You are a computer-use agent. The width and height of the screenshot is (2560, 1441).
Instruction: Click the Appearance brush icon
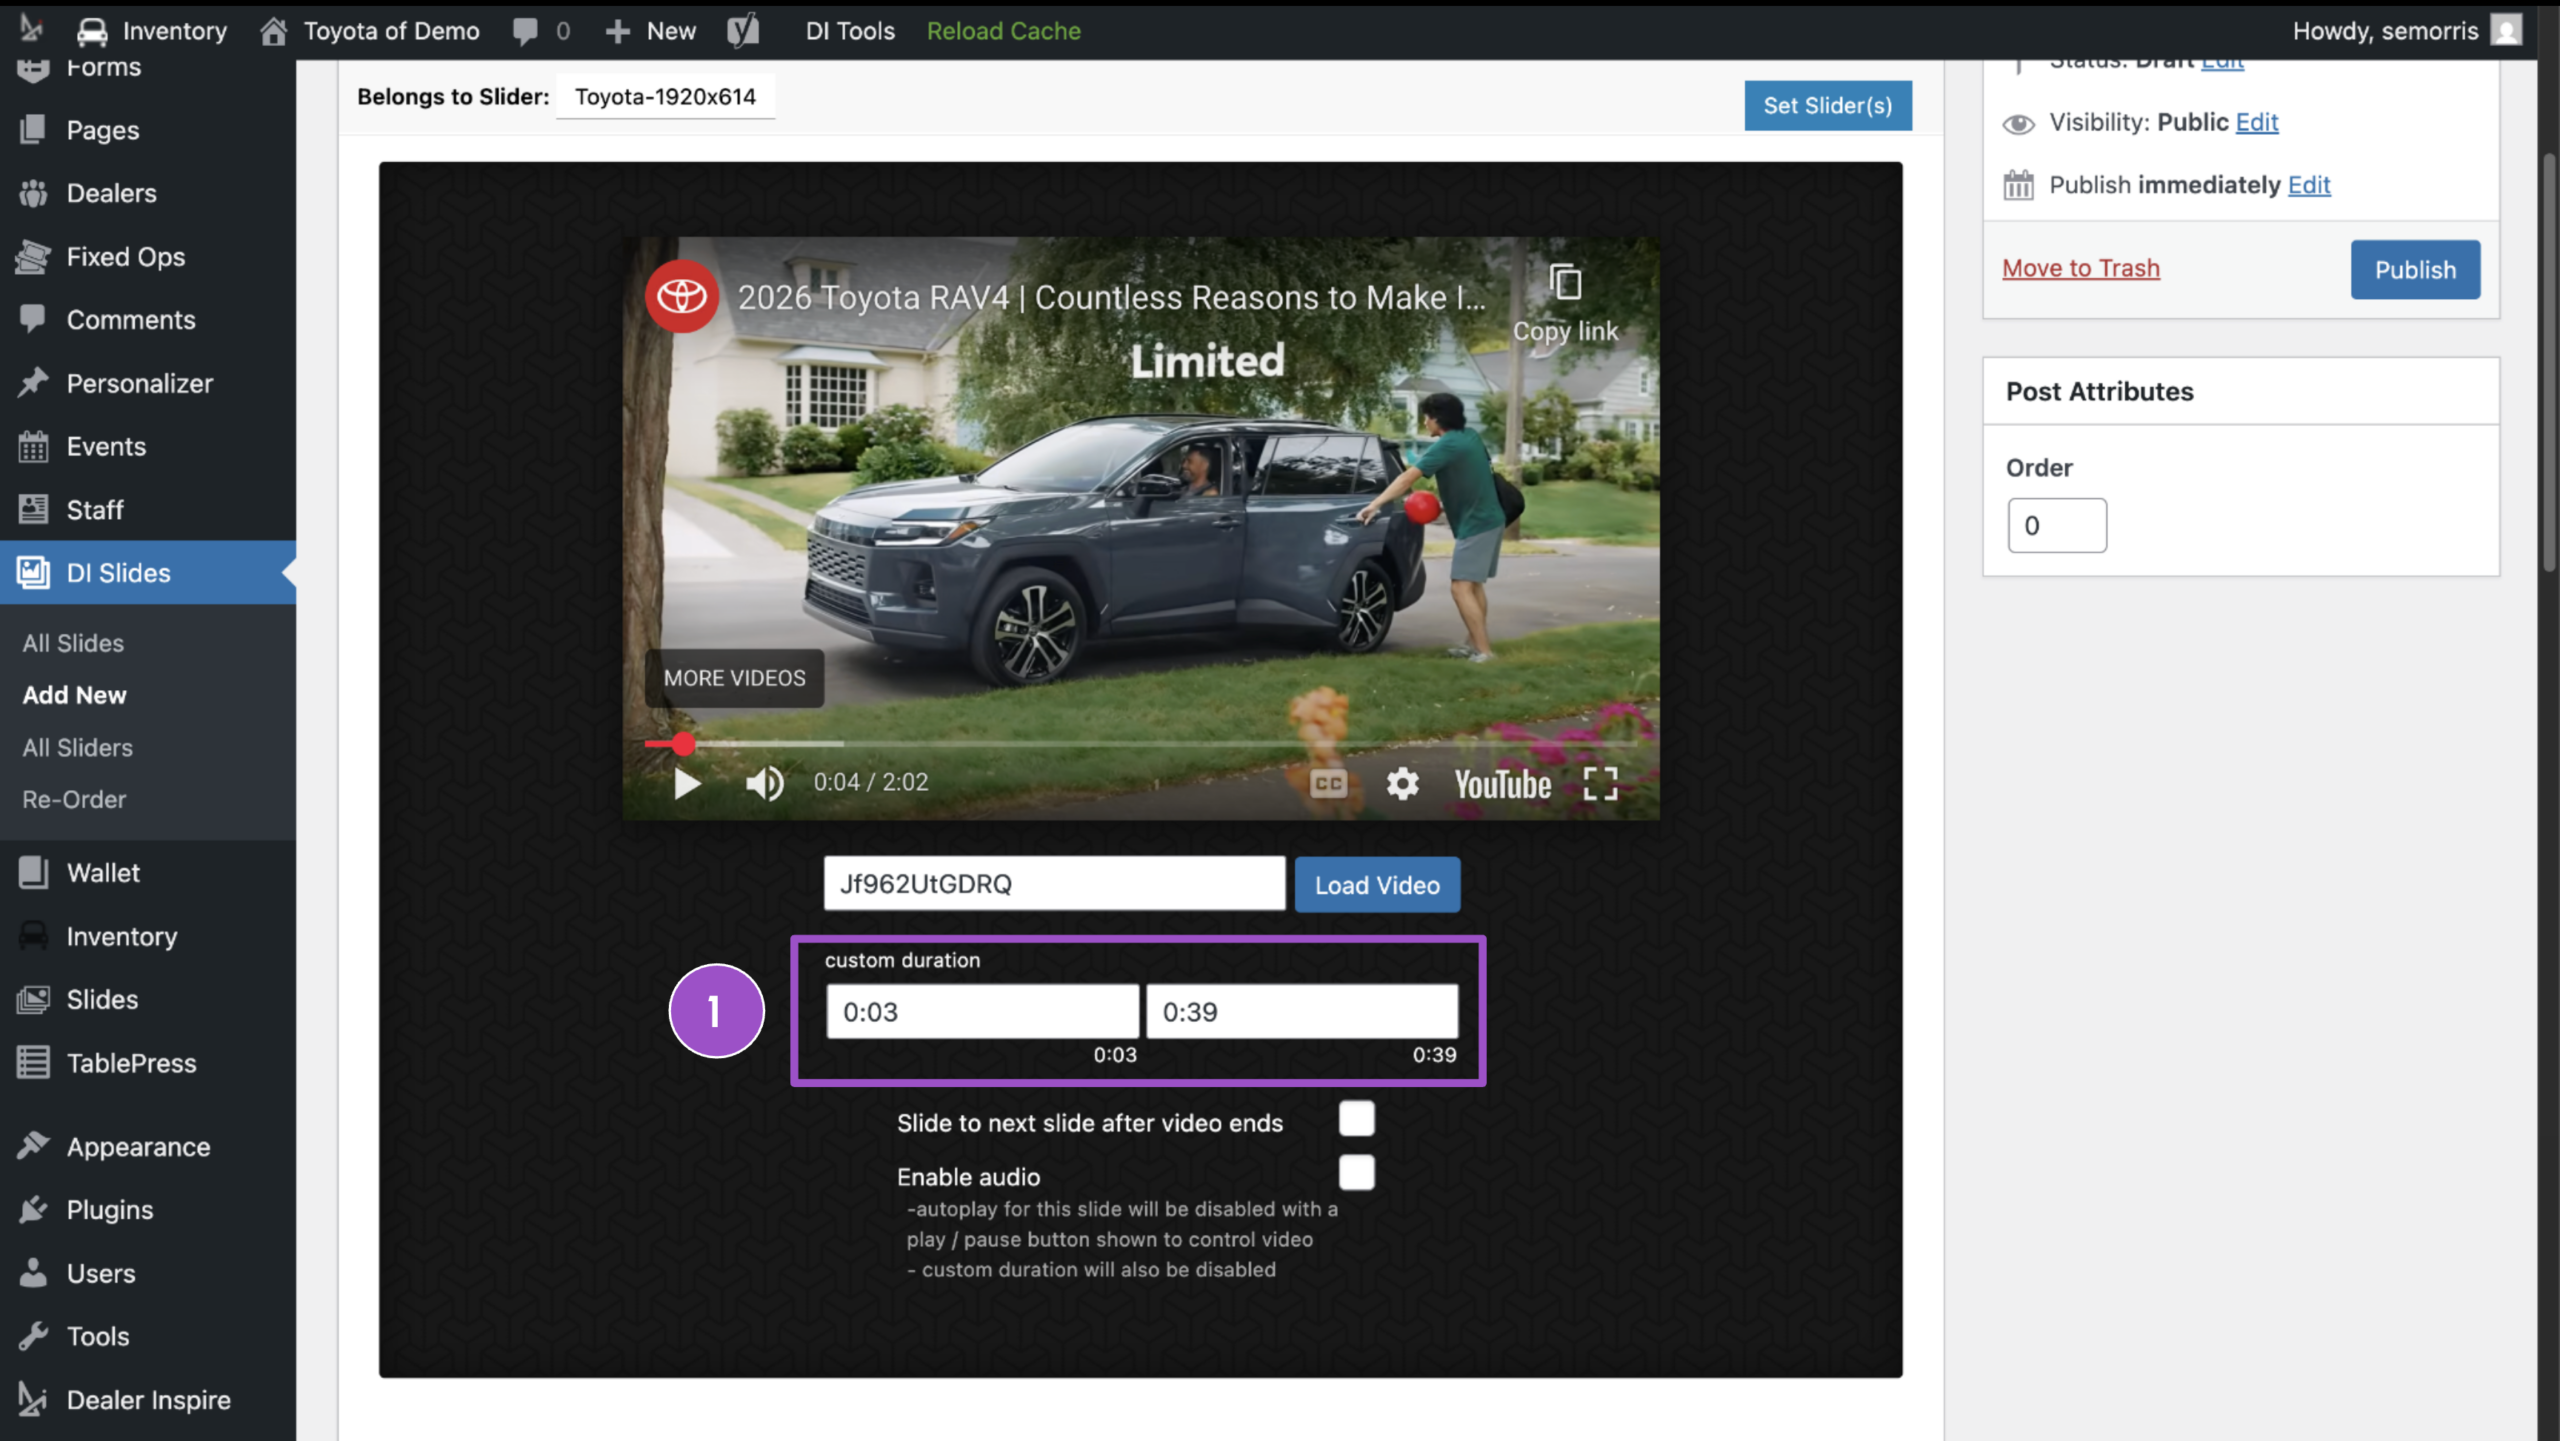[x=33, y=1145]
